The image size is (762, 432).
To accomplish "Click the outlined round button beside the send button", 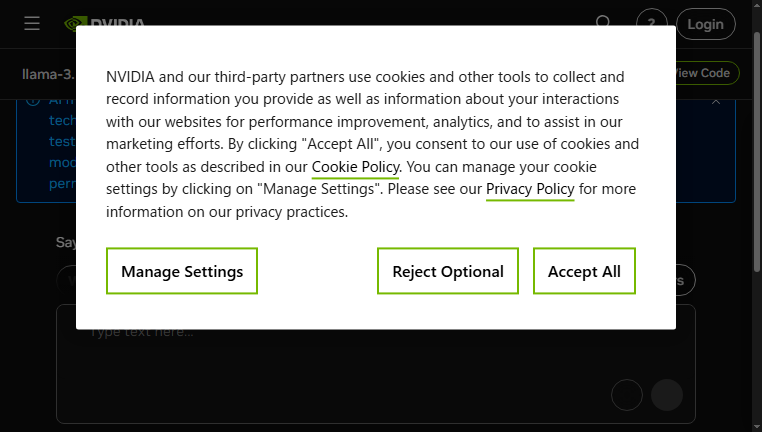I will pos(627,395).
